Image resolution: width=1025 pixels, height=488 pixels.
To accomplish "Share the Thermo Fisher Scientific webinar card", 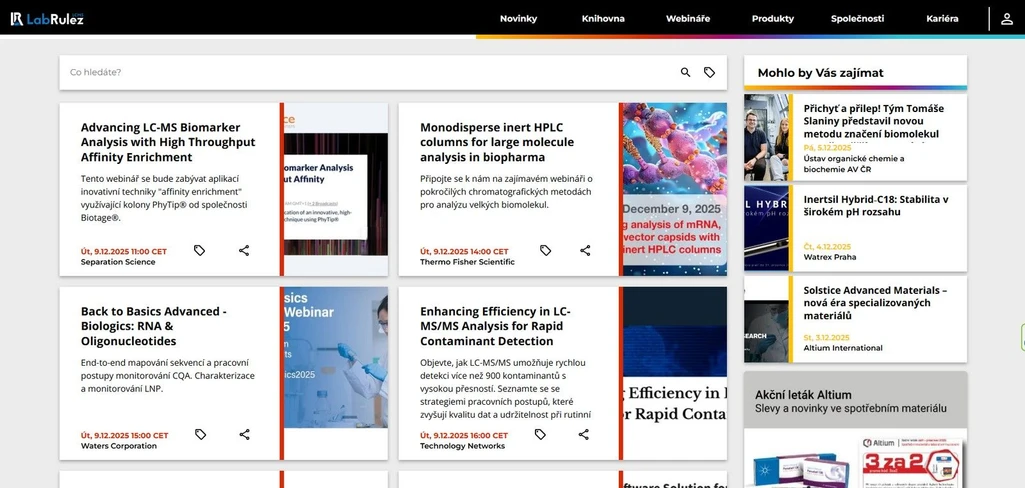I will click(x=585, y=250).
